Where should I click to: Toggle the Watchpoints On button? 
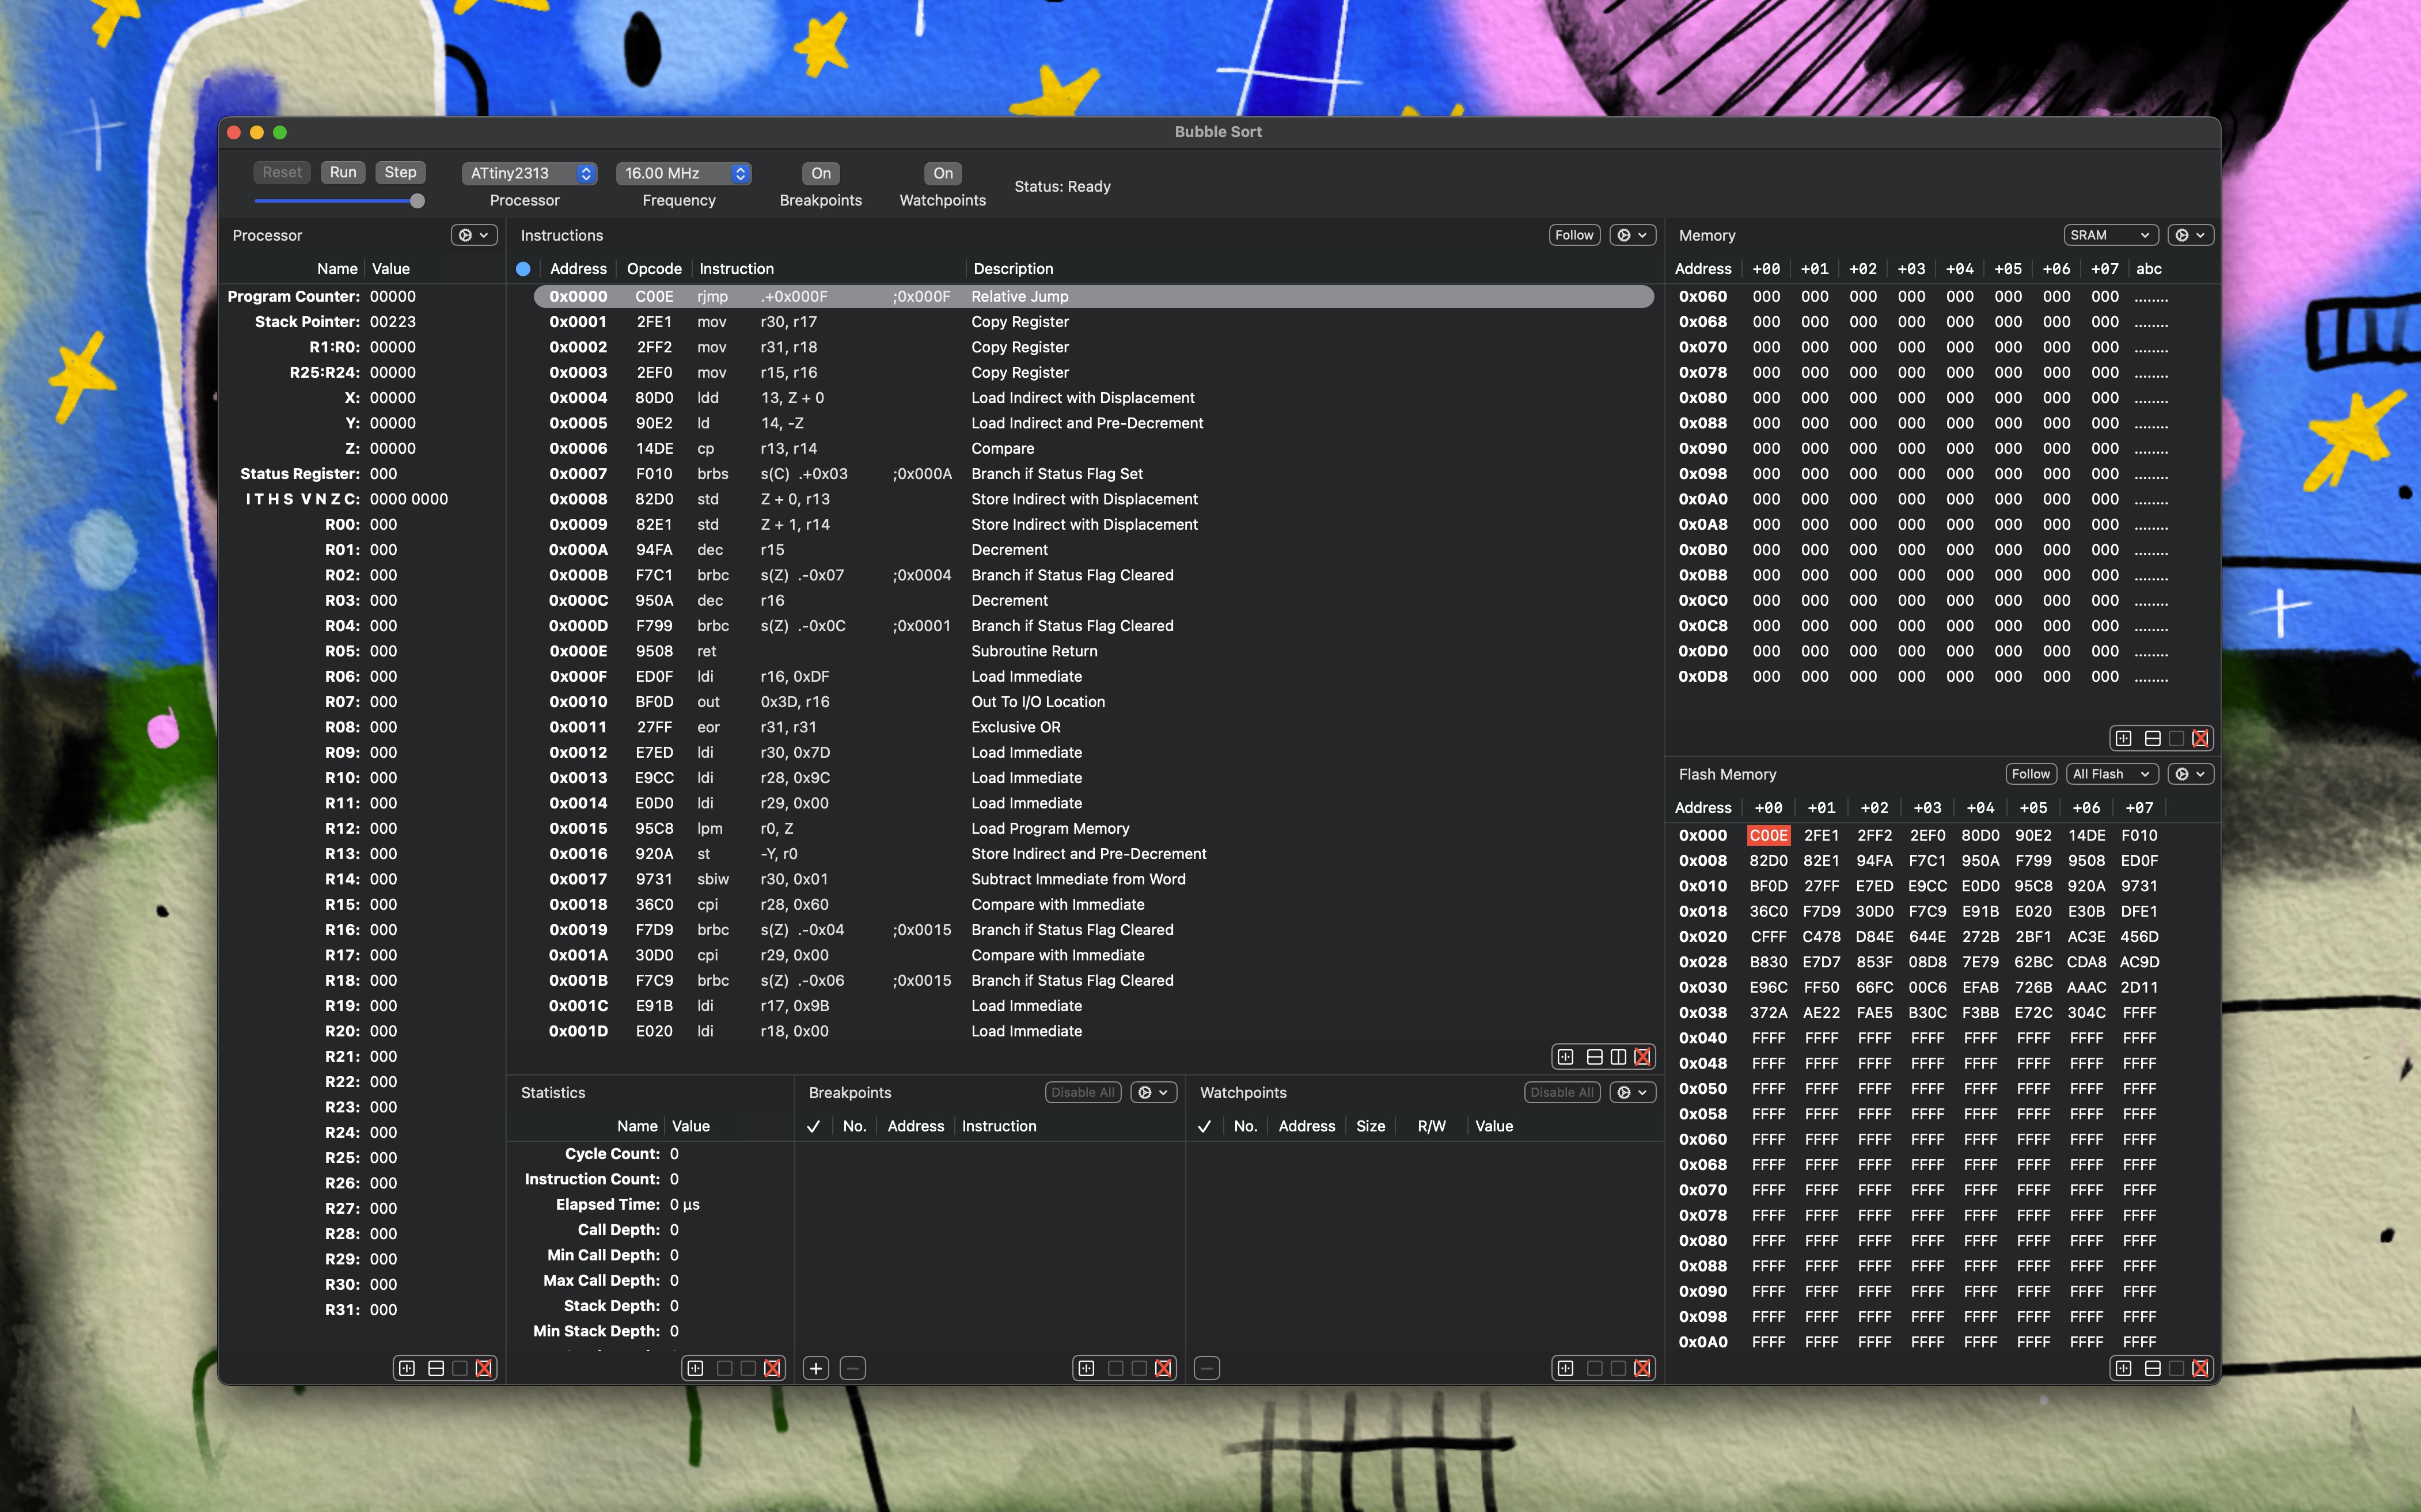[x=942, y=173]
